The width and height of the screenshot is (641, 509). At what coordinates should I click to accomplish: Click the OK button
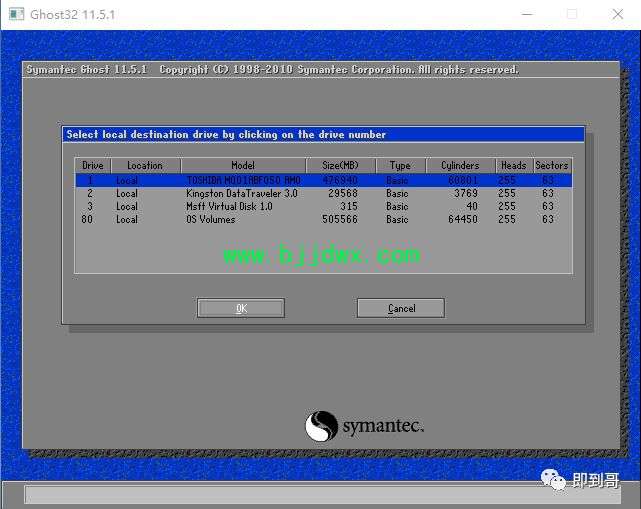coord(241,308)
